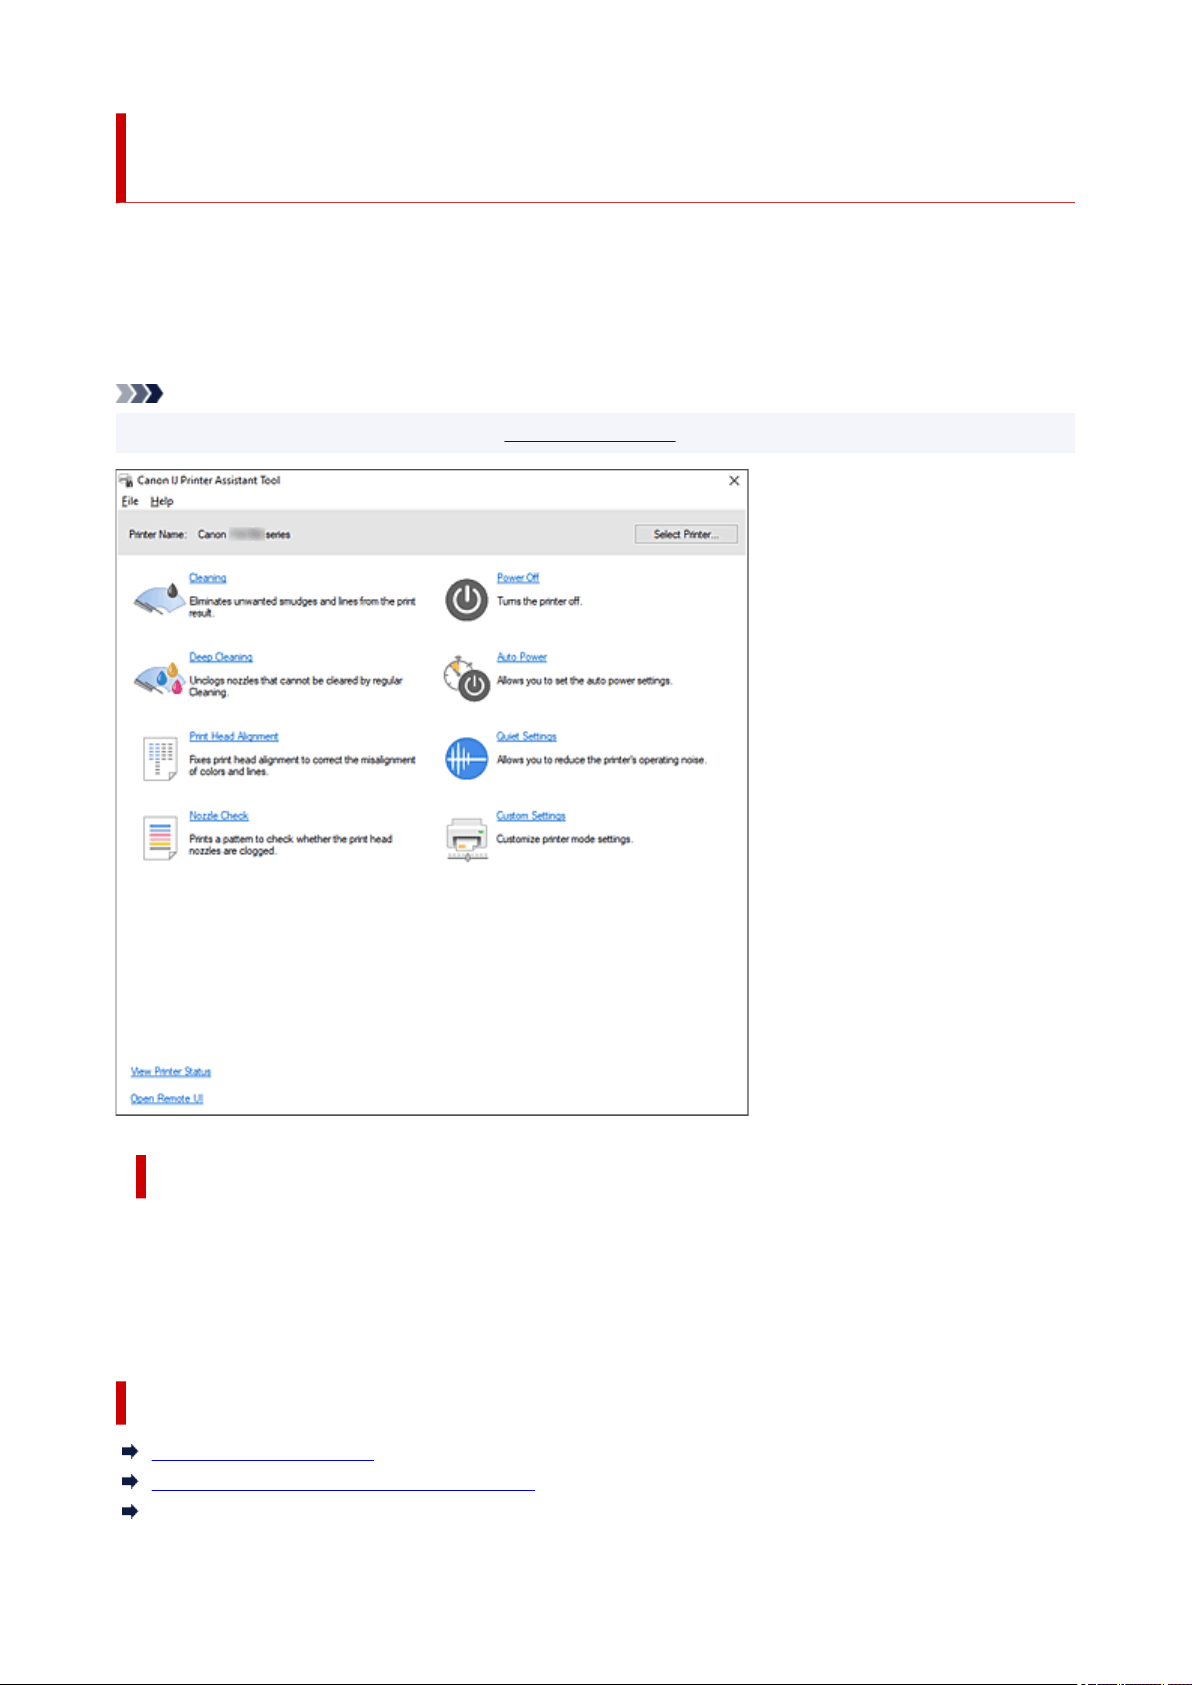Open the Nozzle Check link
The height and width of the screenshot is (1685, 1192).
pos(219,816)
